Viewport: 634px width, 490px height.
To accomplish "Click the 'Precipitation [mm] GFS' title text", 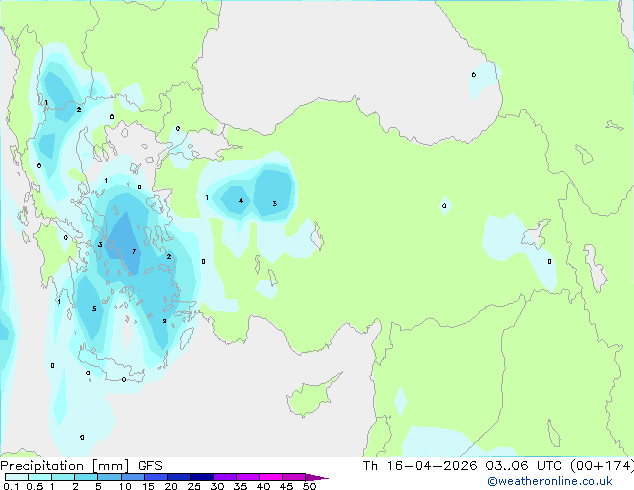I will 81,466.
